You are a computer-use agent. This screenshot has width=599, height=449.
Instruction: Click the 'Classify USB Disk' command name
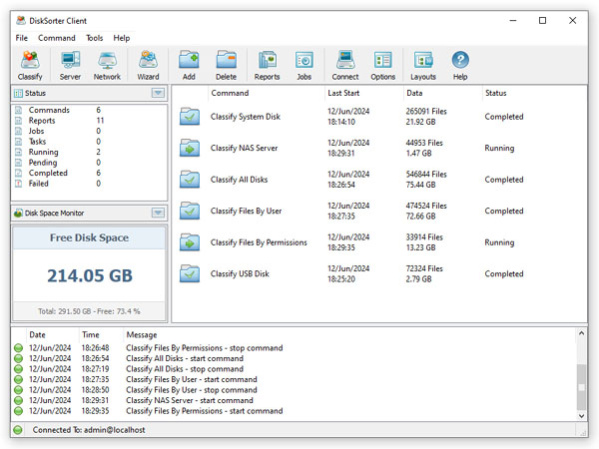click(240, 274)
